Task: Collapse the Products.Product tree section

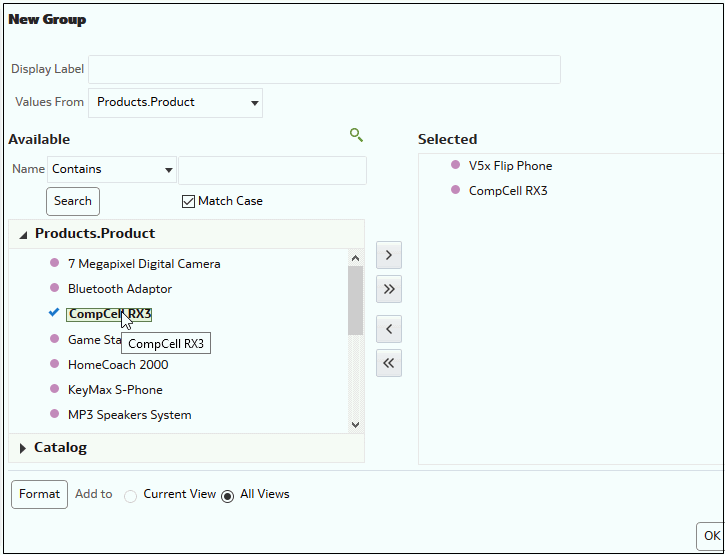Action: click(x=23, y=234)
